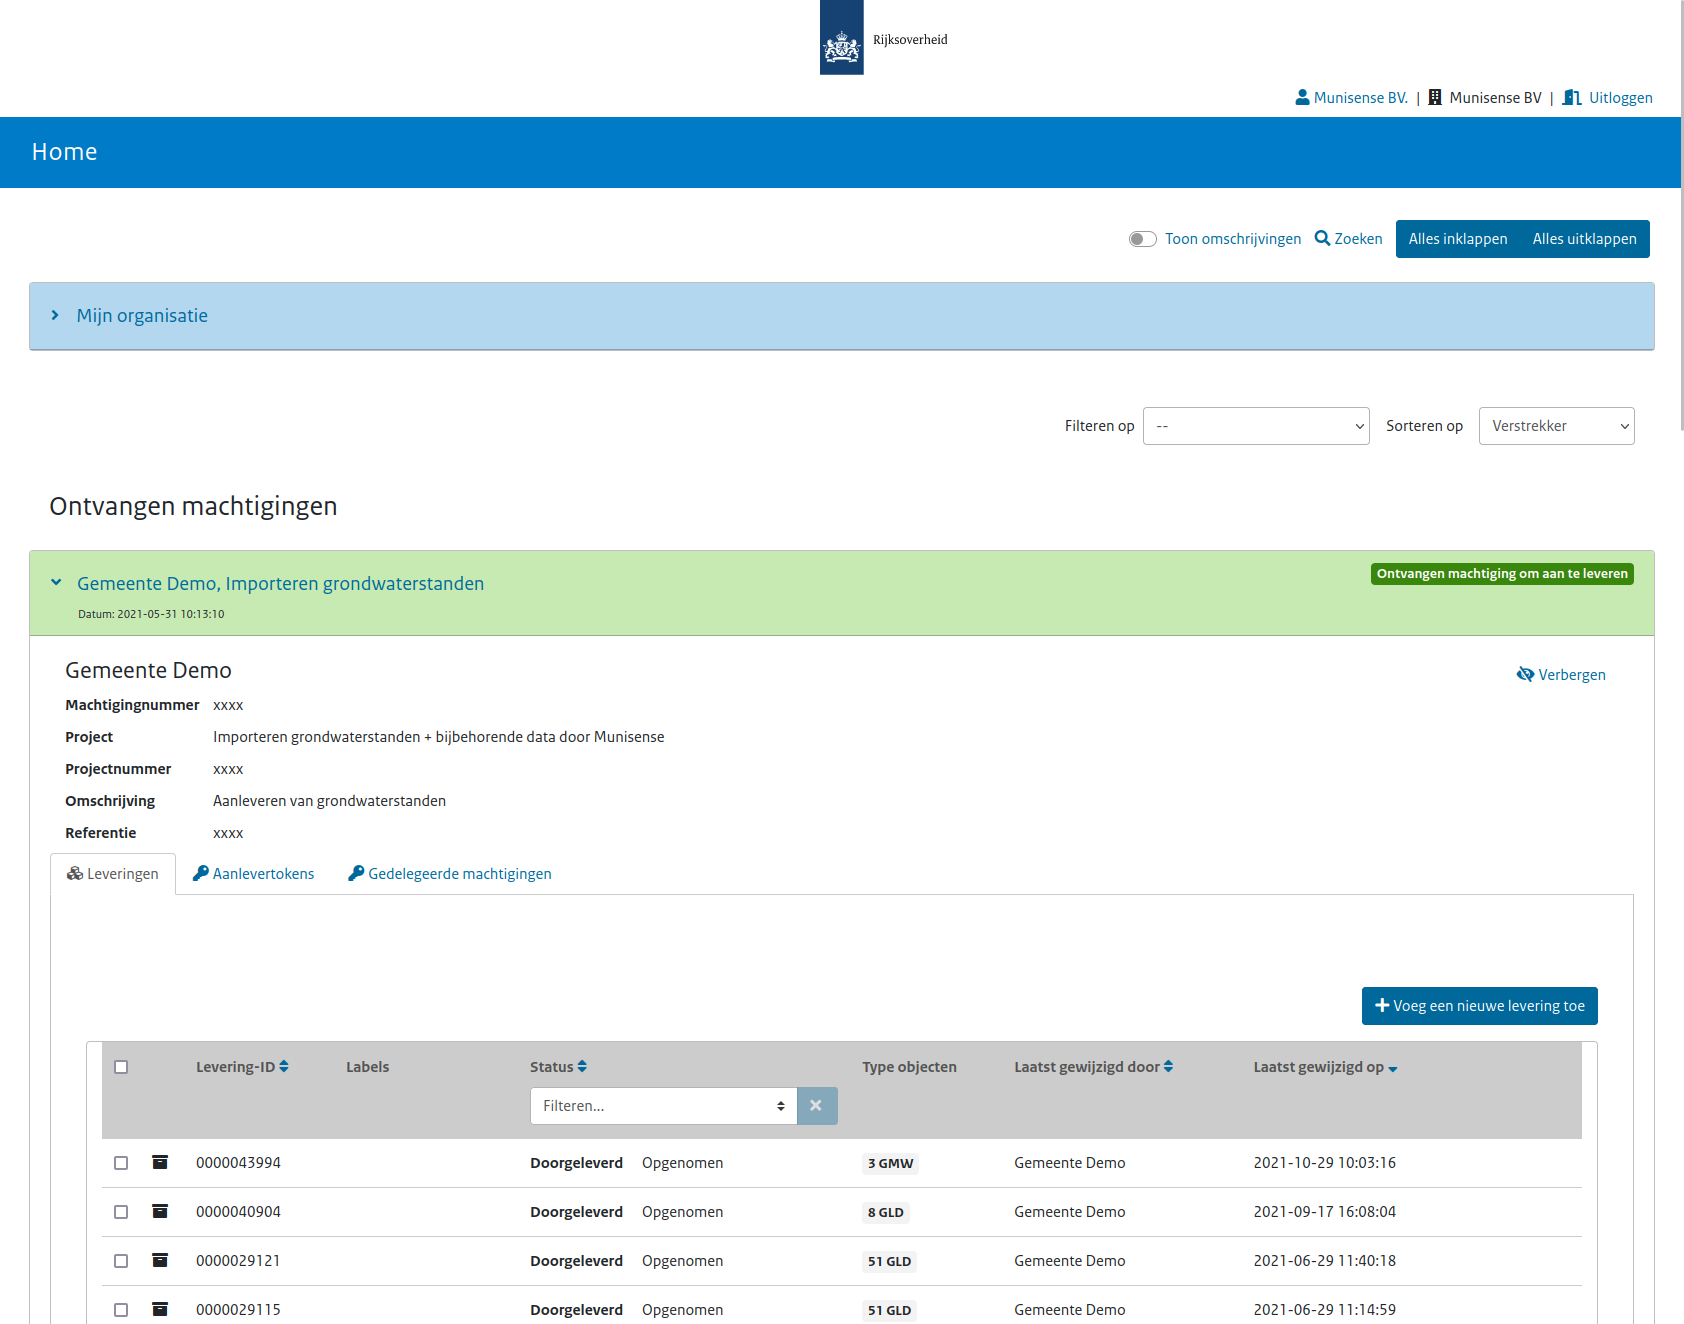The image size is (1684, 1324).
Task: Click Voeg een nieuwe levering toe button
Action: click(x=1479, y=1006)
